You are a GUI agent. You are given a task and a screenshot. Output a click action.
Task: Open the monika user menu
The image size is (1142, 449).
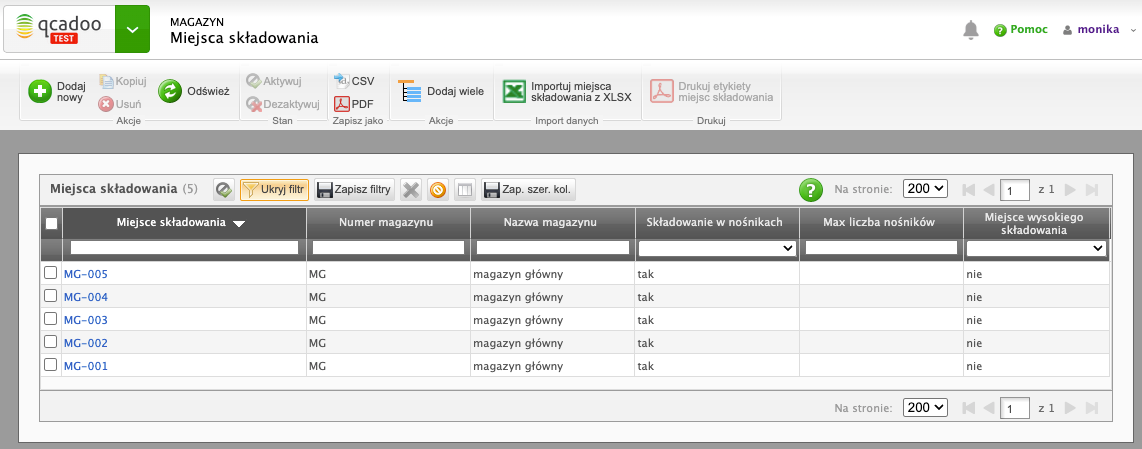coord(1097,30)
